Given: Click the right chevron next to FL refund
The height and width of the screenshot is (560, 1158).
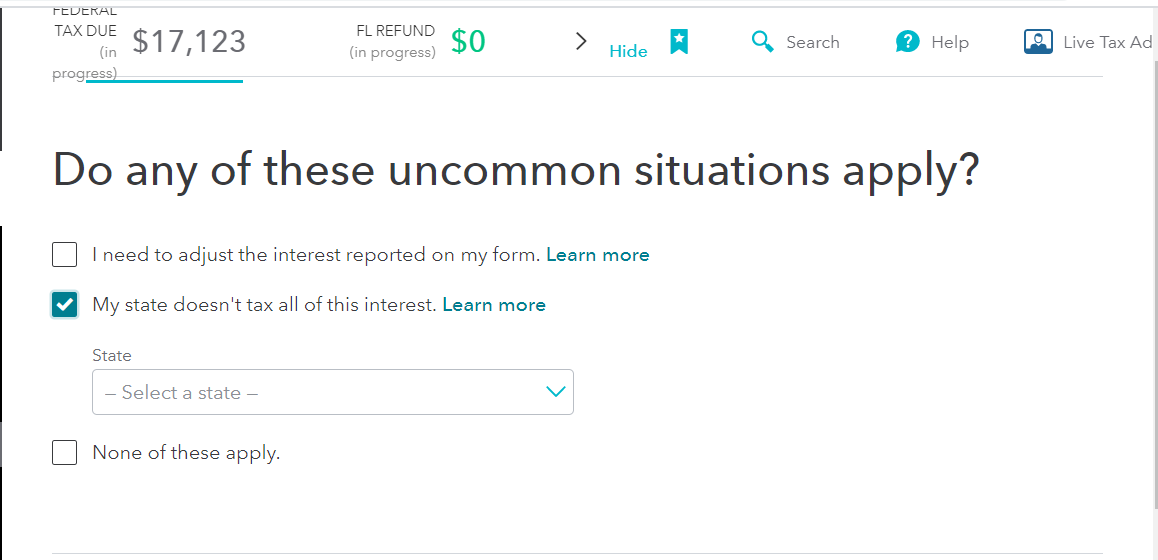Looking at the screenshot, I should click(581, 41).
